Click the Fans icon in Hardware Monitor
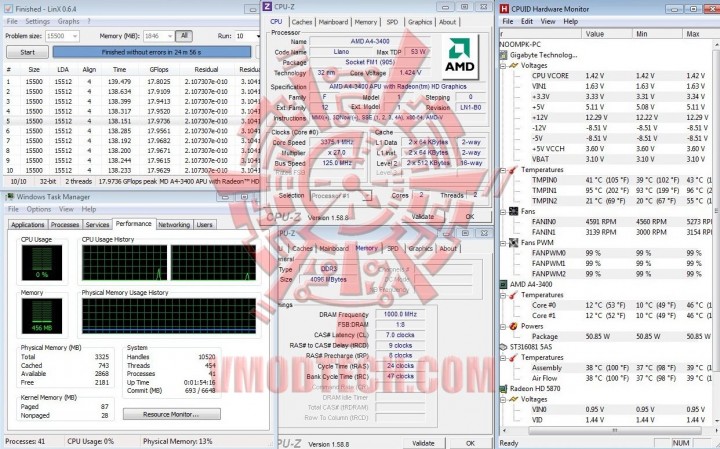 pyautogui.click(x=513, y=211)
